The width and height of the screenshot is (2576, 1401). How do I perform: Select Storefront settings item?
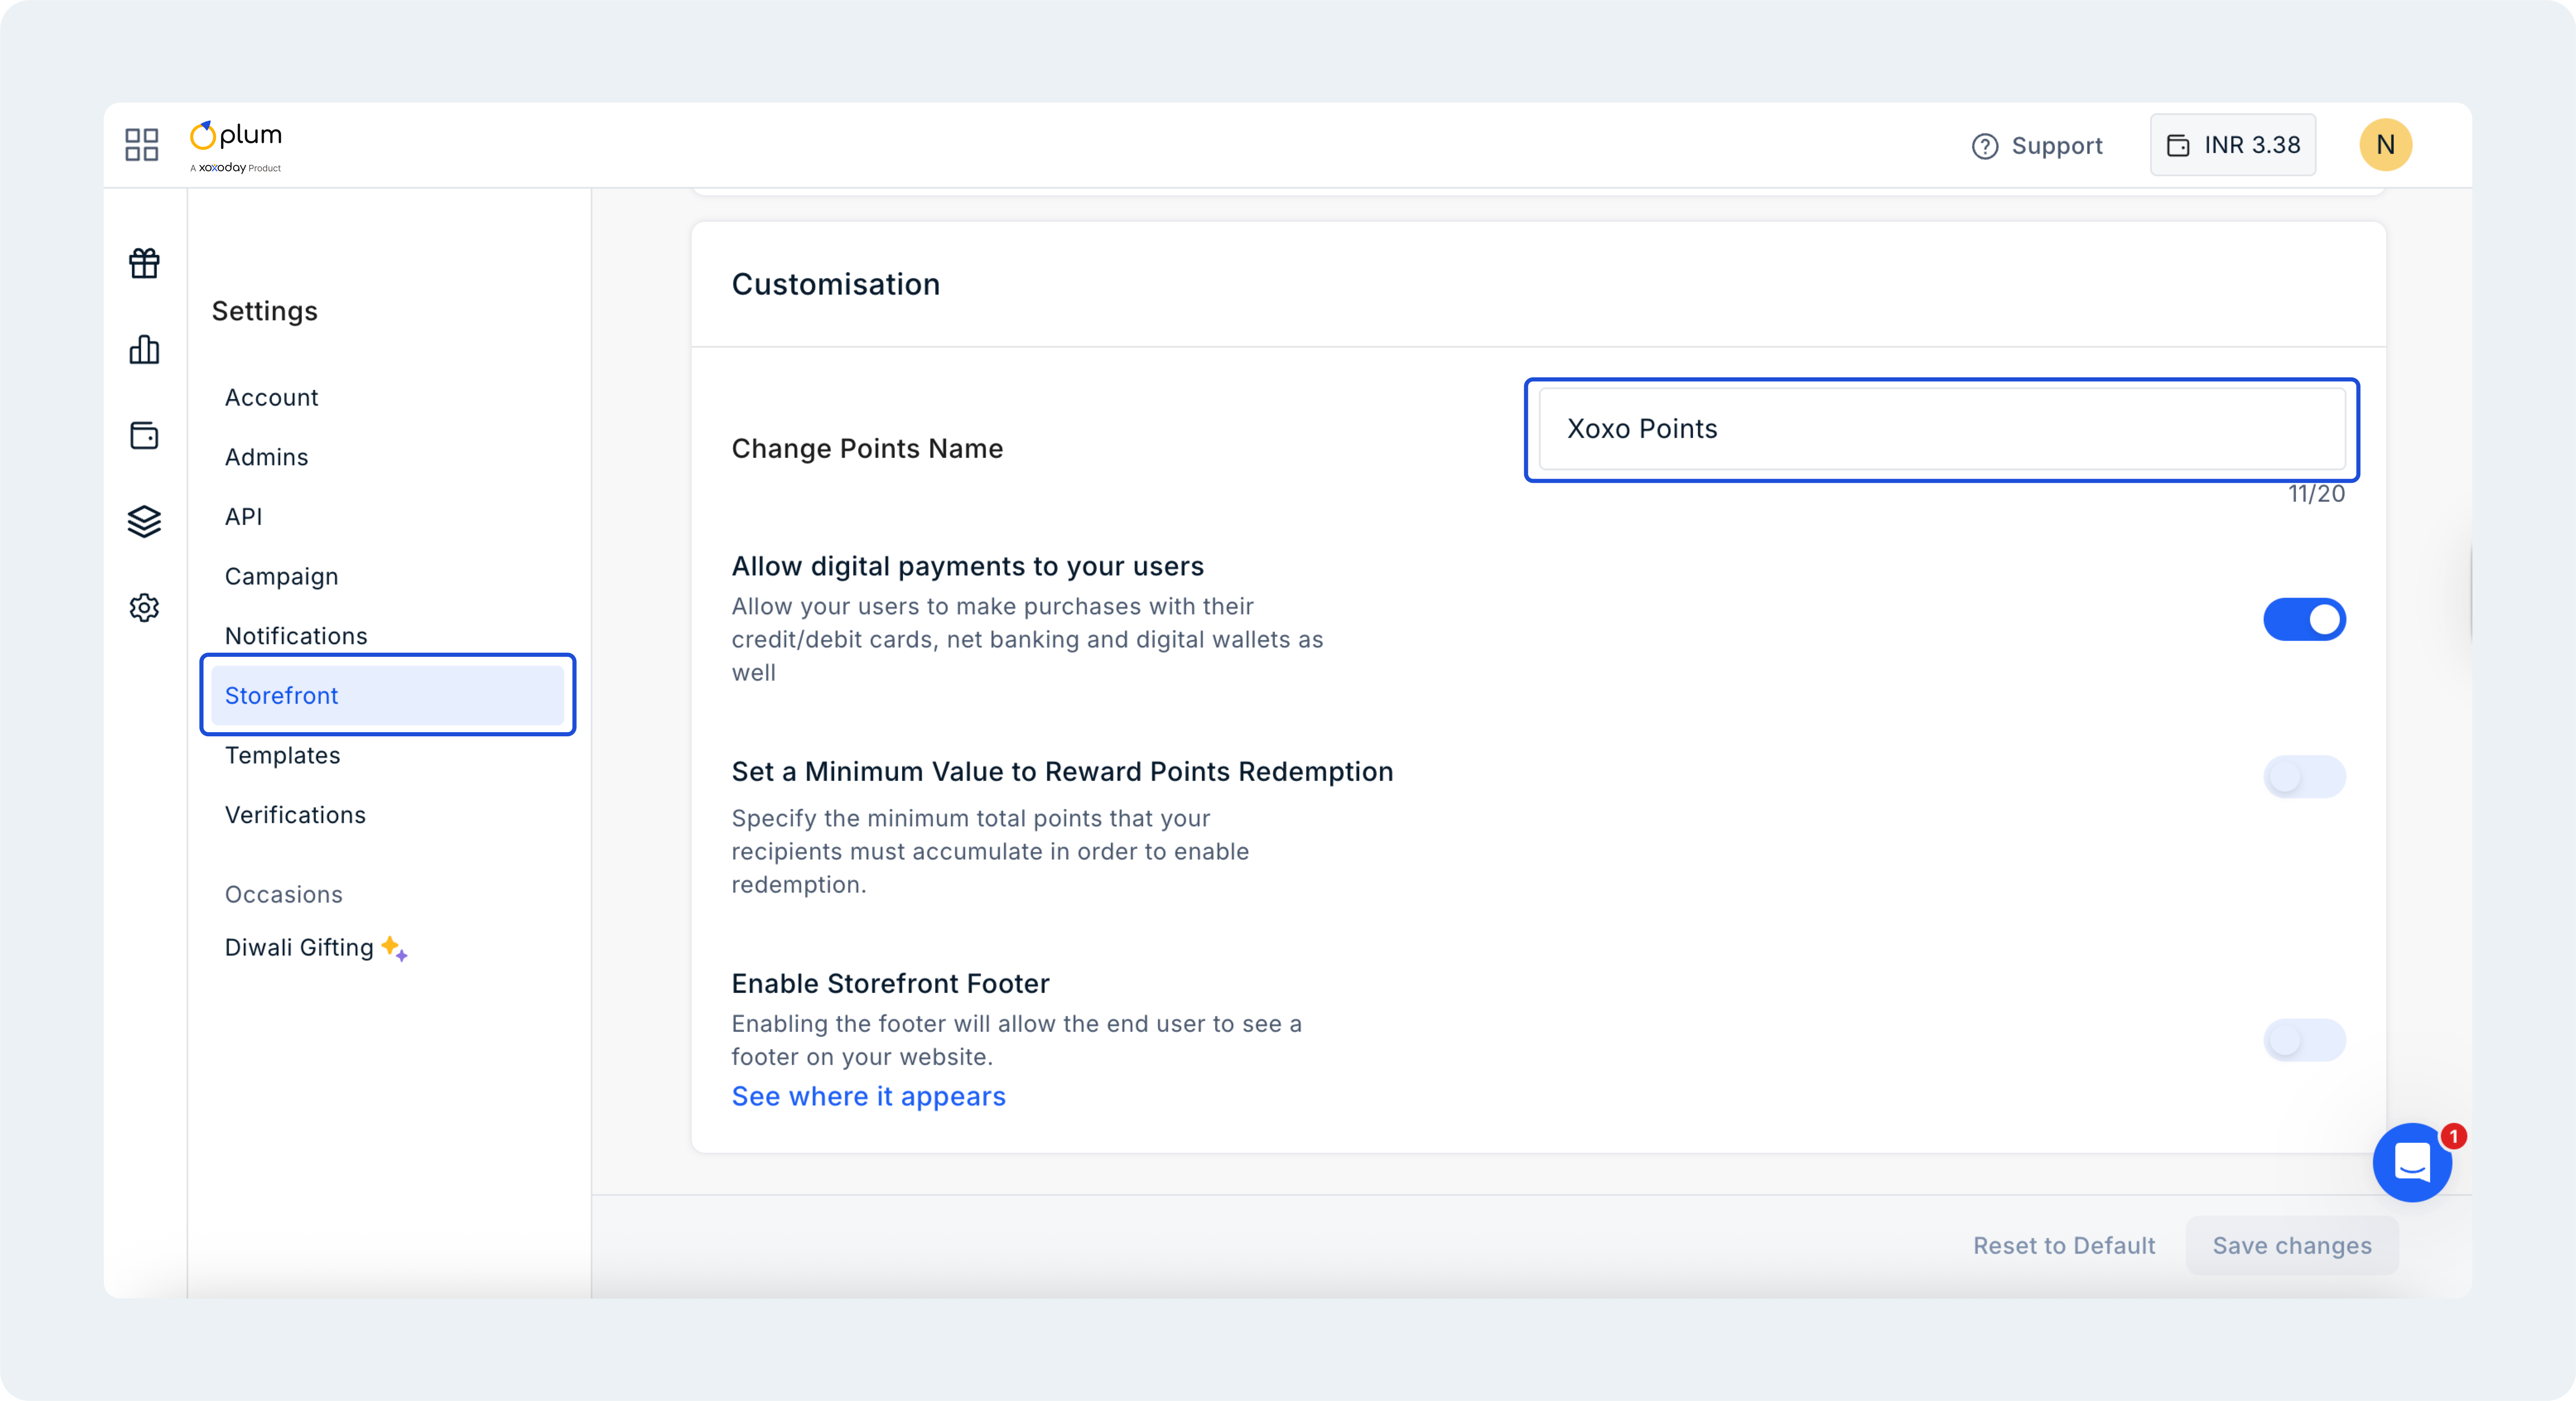387,695
